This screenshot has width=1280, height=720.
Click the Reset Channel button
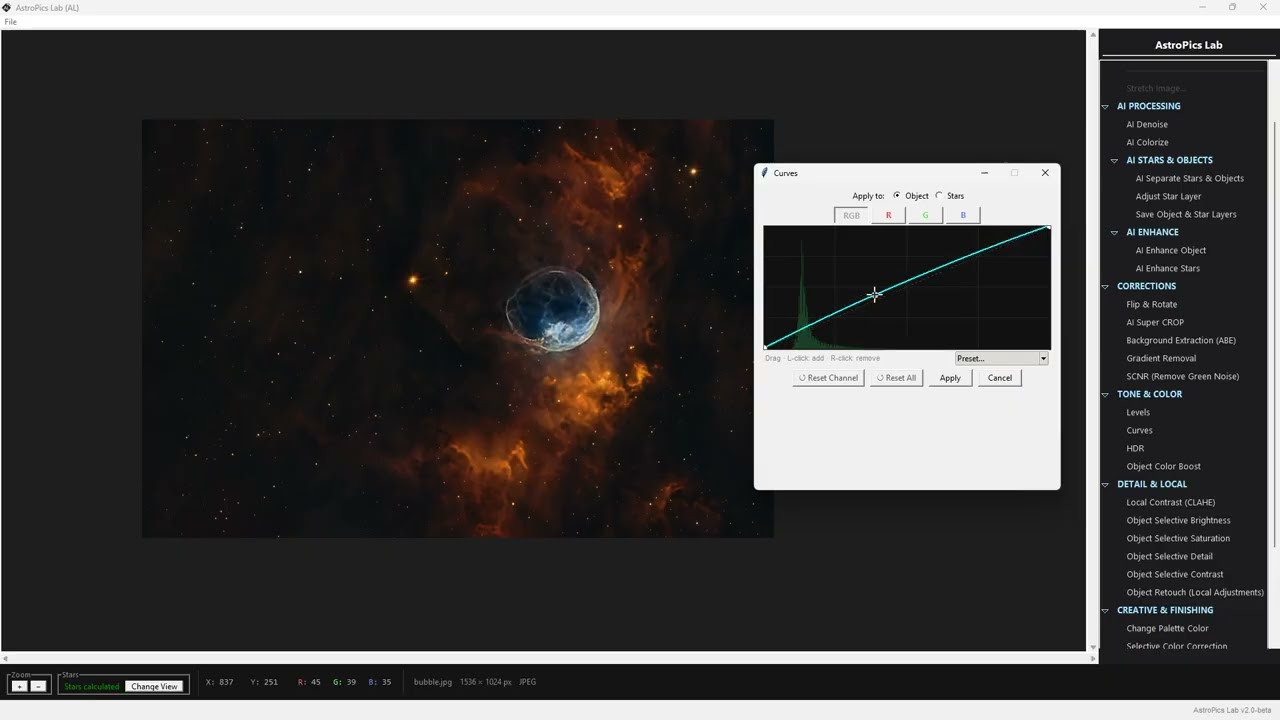point(828,378)
